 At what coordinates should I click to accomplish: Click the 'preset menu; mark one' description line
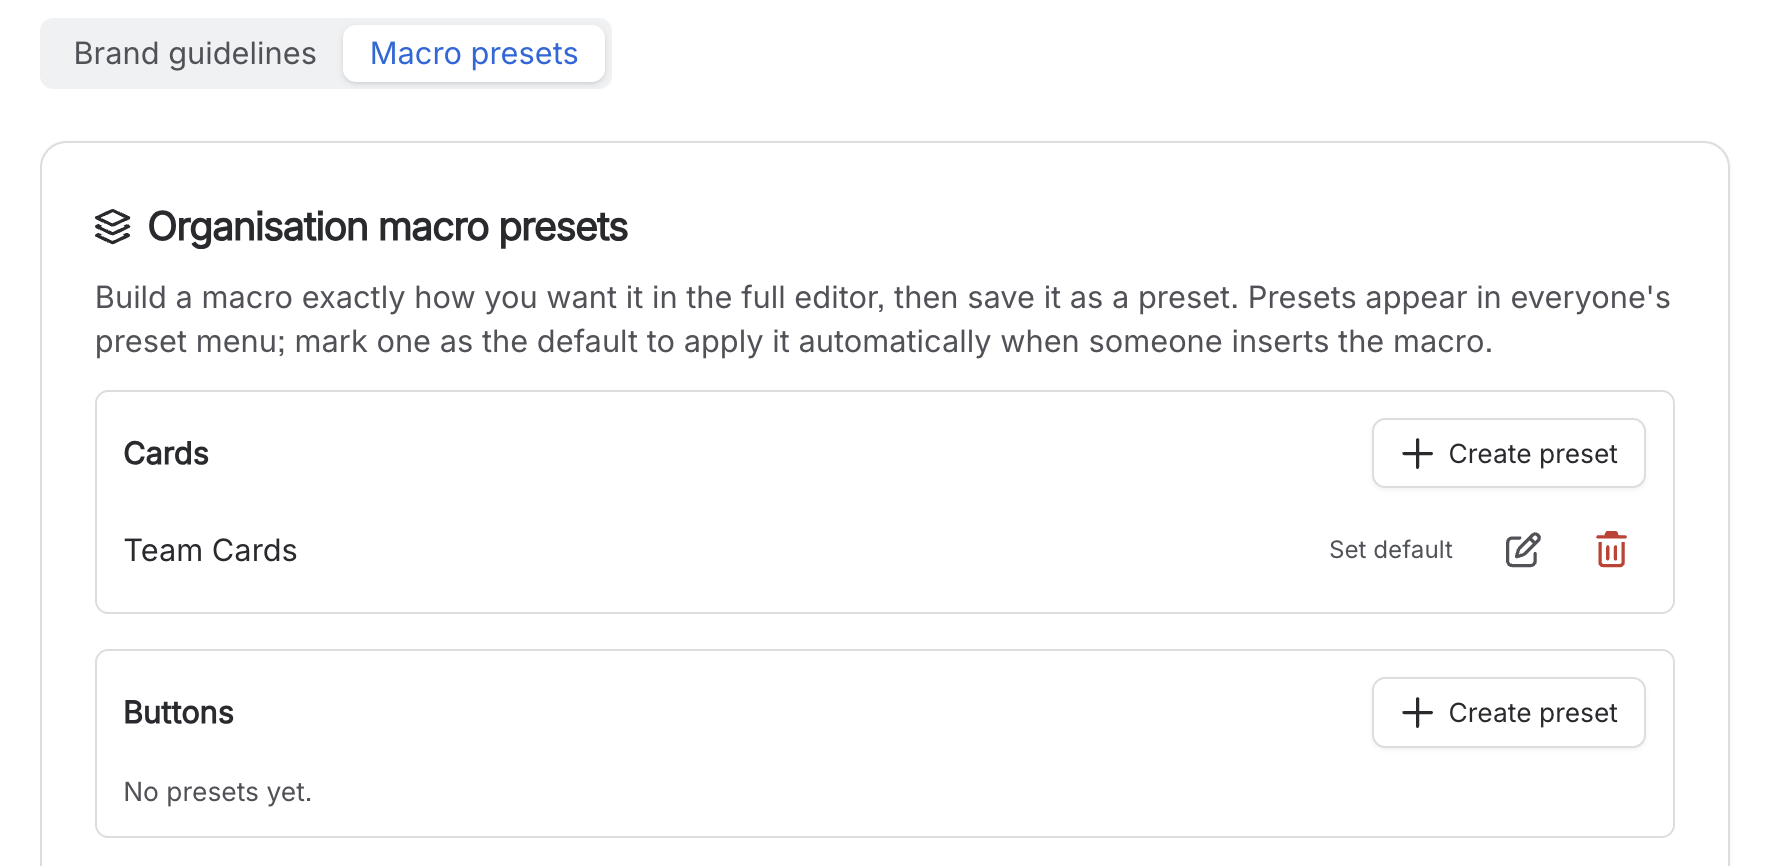794,342
